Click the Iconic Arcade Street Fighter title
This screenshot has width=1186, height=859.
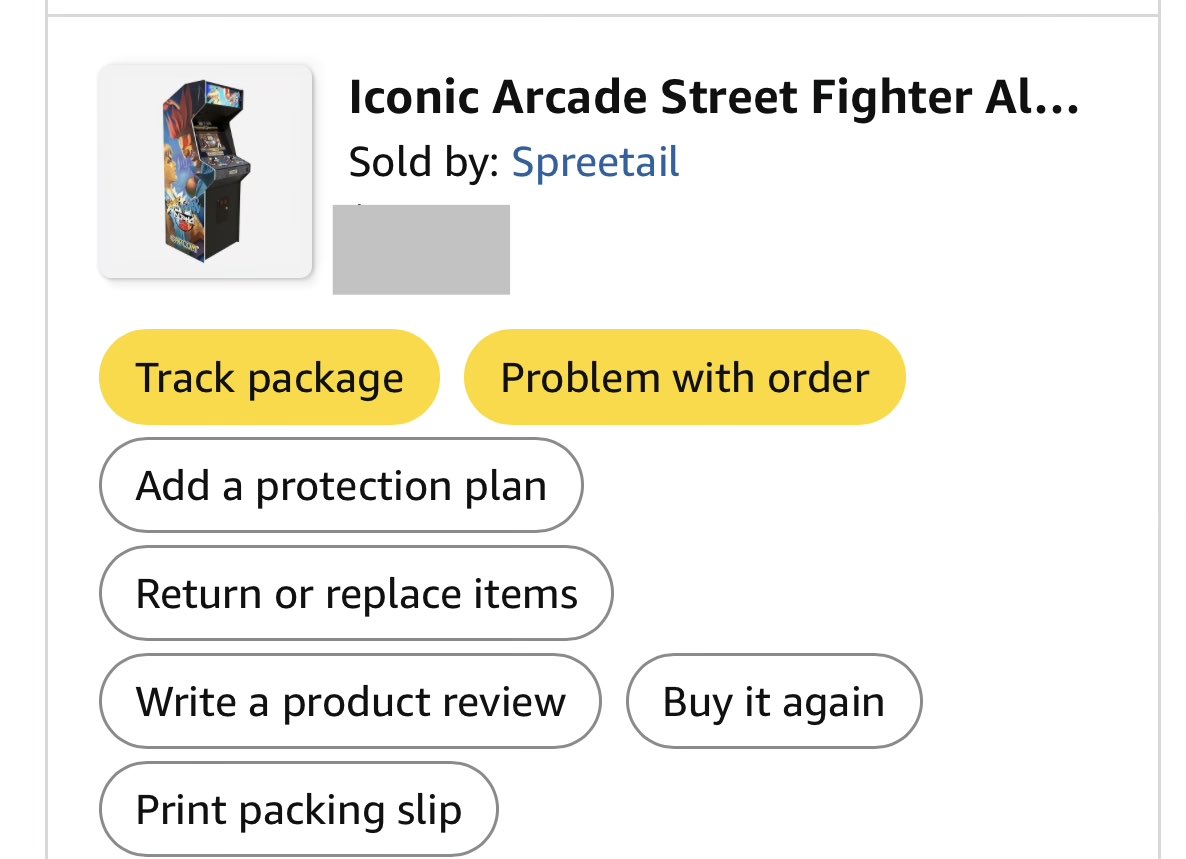714,98
